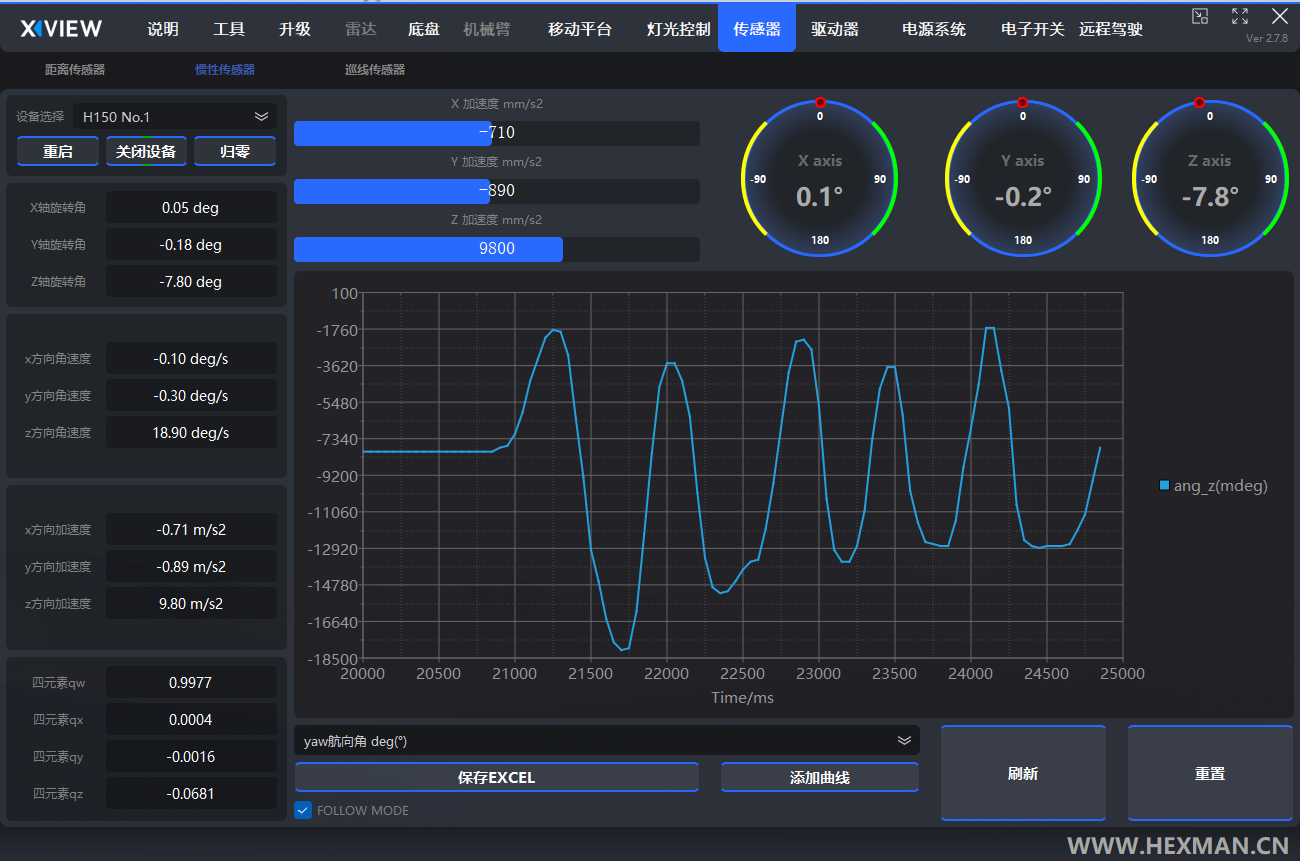Click the y方向加速度 value -0.89 m/s2
This screenshot has height=861, width=1300.
click(191, 567)
